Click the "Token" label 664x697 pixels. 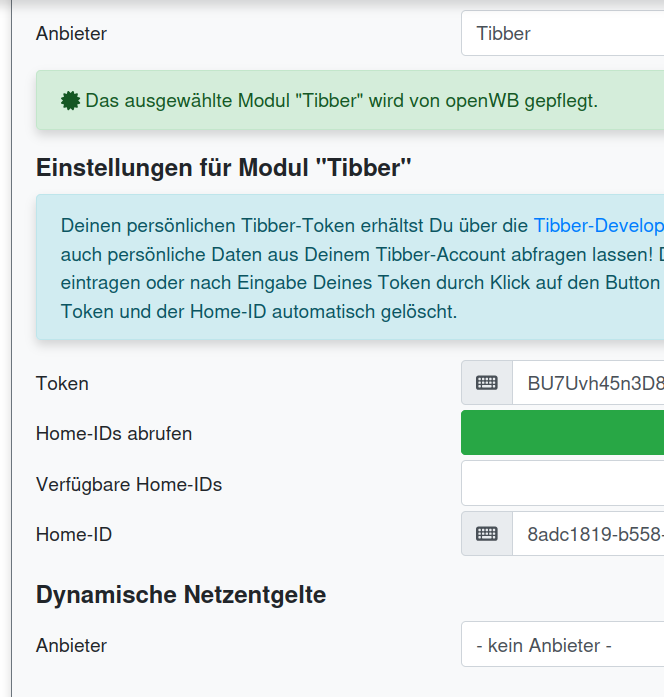tap(62, 383)
